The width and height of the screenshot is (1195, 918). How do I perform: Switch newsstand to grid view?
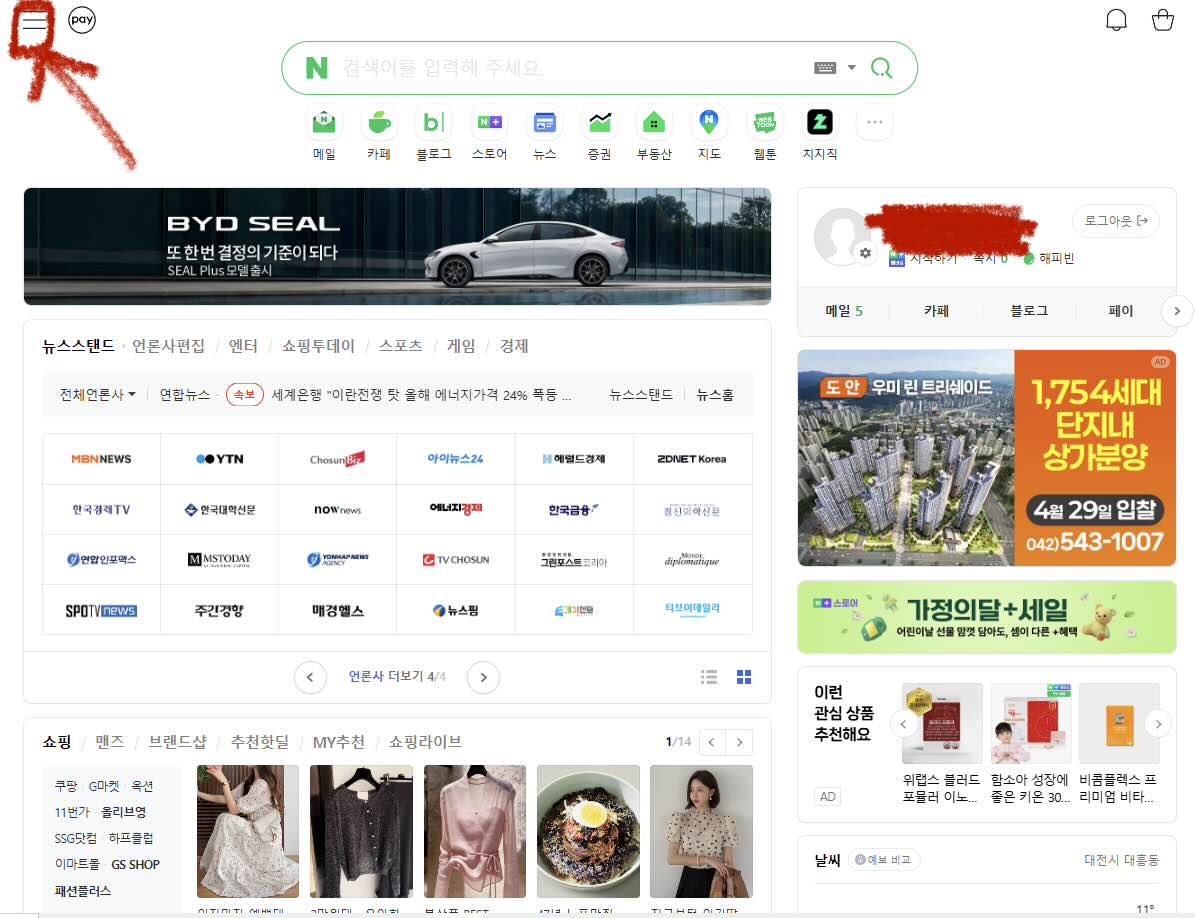(744, 677)
